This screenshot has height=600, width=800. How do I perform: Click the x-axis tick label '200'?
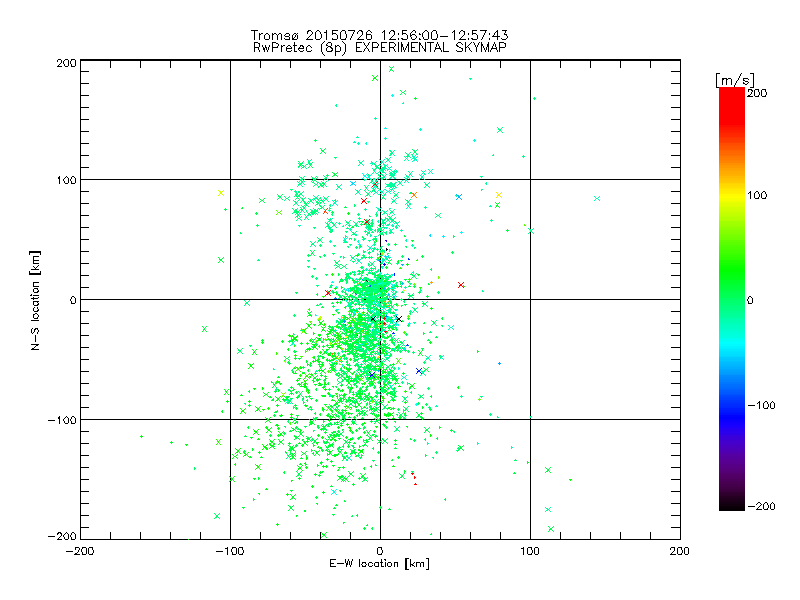680,551
